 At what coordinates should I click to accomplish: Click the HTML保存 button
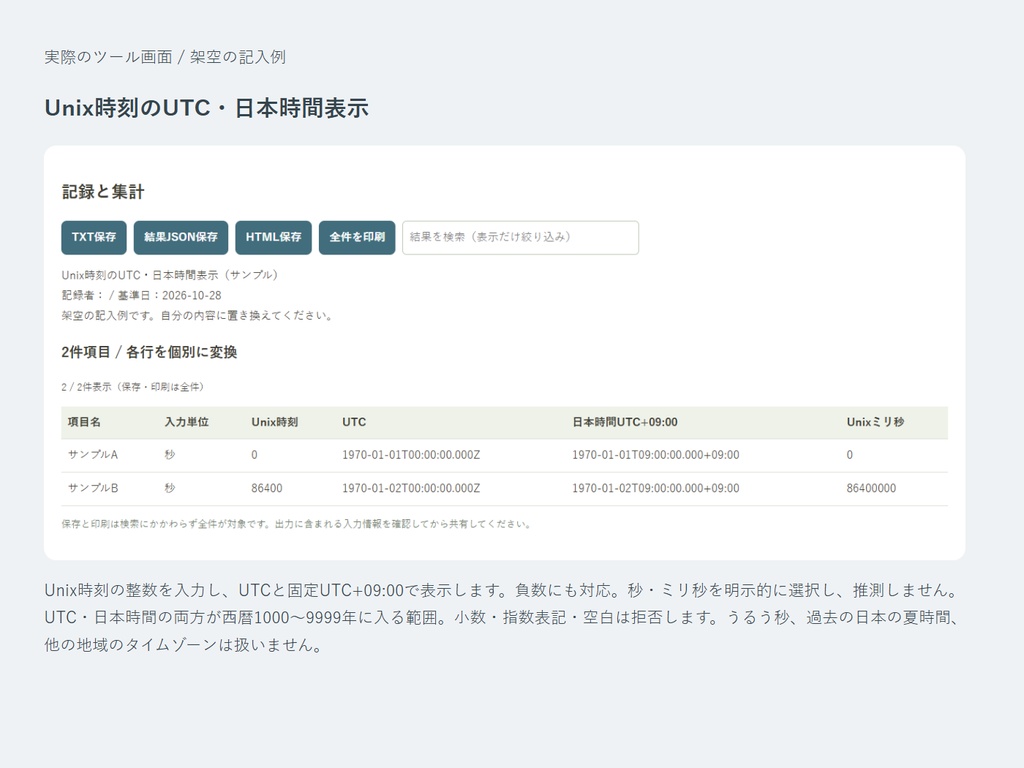(274, 238)
